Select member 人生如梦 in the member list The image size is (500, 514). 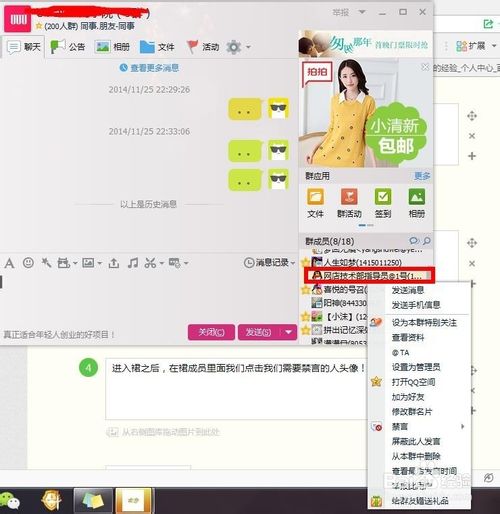coord(361,263)
